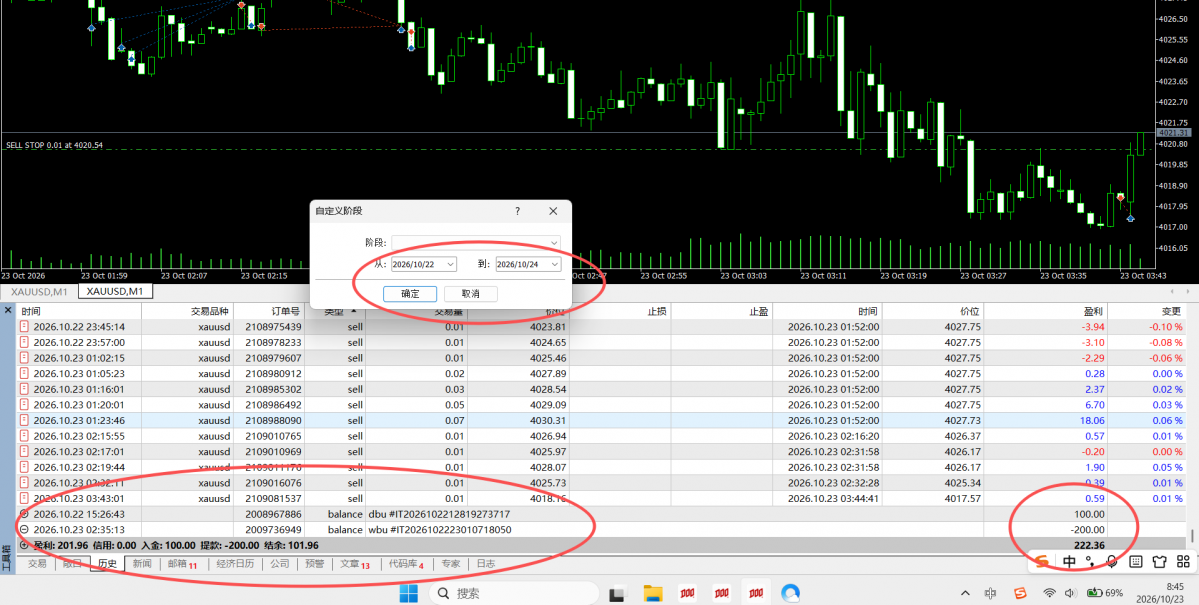Click the Sogou icon in system tray

(x=1020, y=593)
